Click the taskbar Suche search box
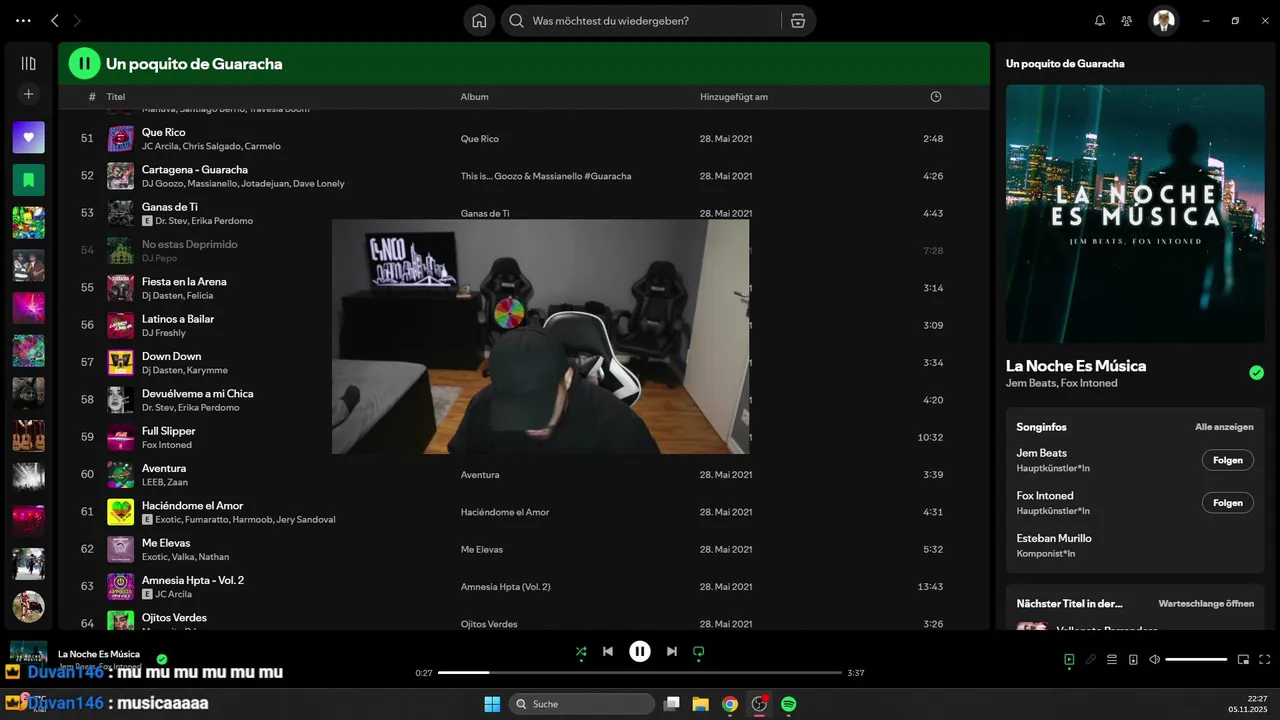Image resolution: width=1280 pixels, height=720 pixels. point(582,704)
